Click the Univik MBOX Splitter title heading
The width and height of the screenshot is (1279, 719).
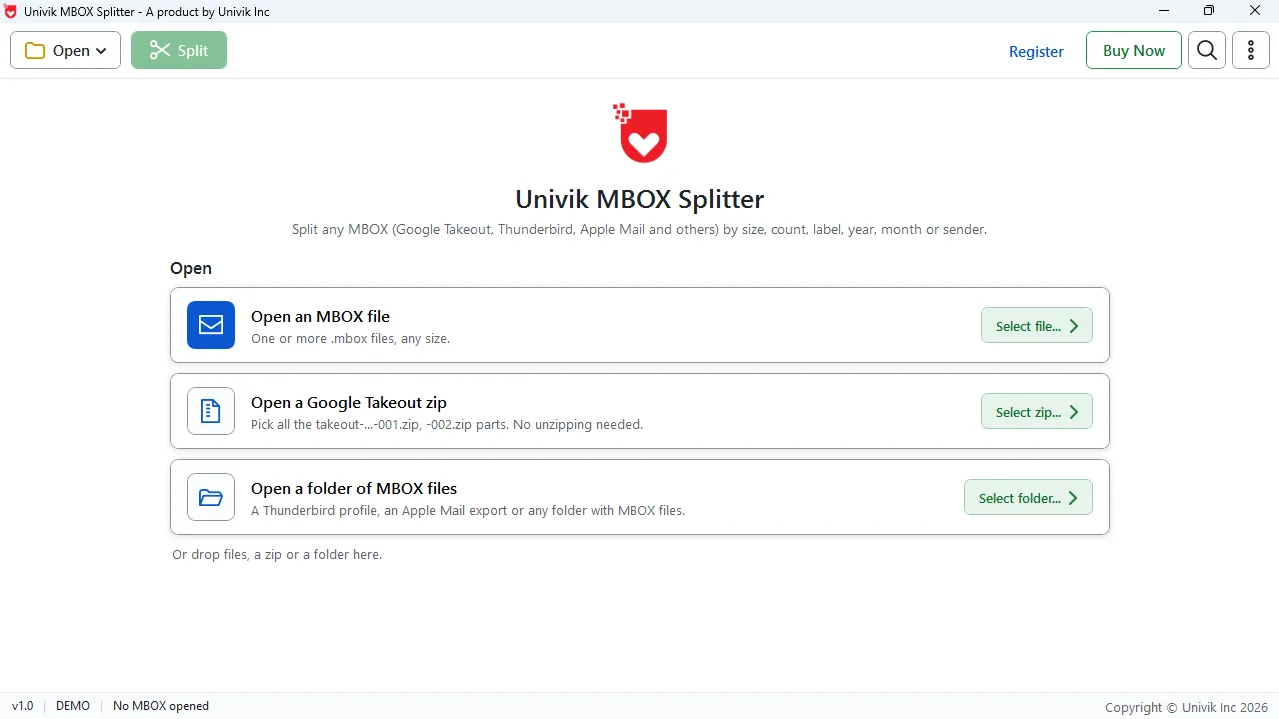pyautogui.click(x=640, y=199)
